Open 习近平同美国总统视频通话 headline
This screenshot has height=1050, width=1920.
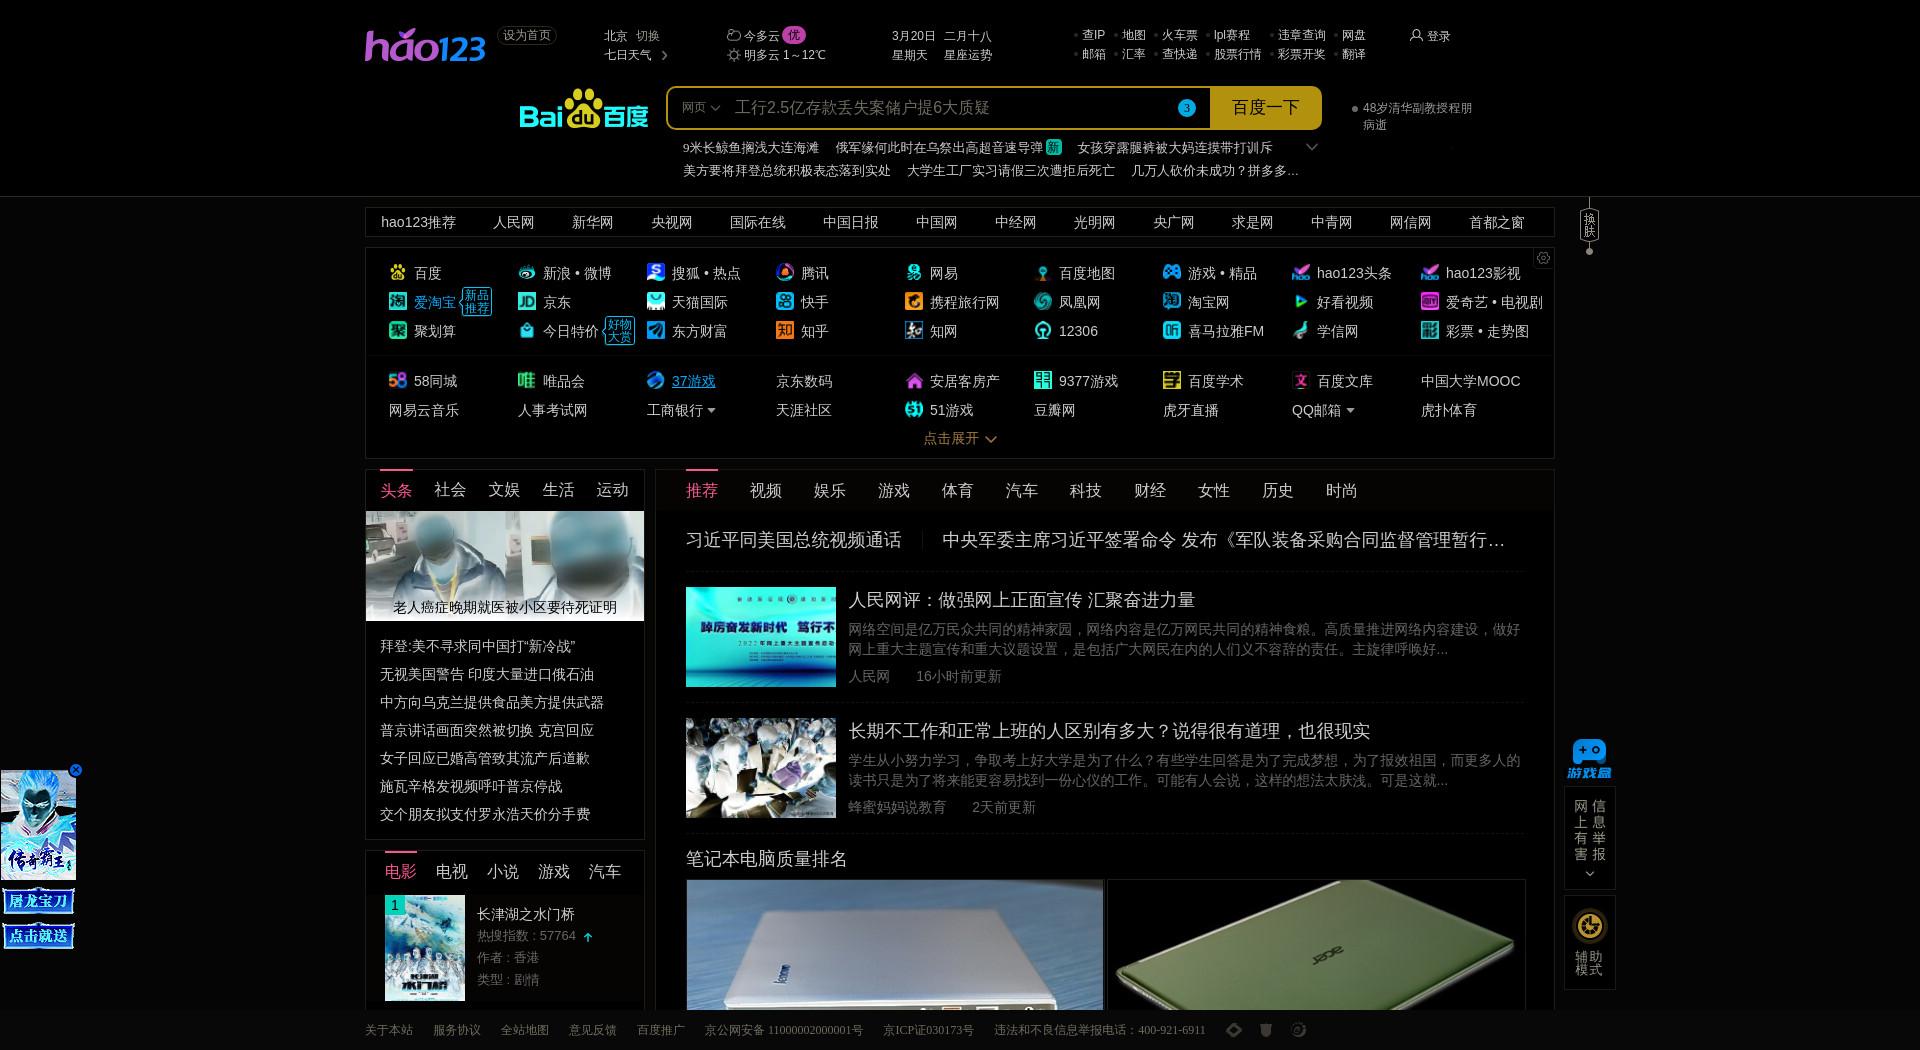coord(794,540)
